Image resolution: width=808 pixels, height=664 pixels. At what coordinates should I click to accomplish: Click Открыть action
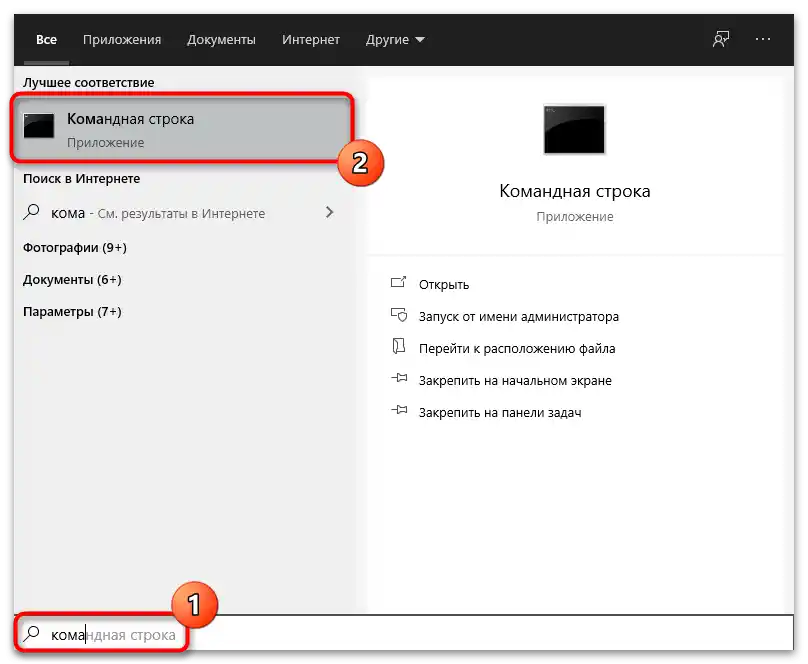[444, 285]
